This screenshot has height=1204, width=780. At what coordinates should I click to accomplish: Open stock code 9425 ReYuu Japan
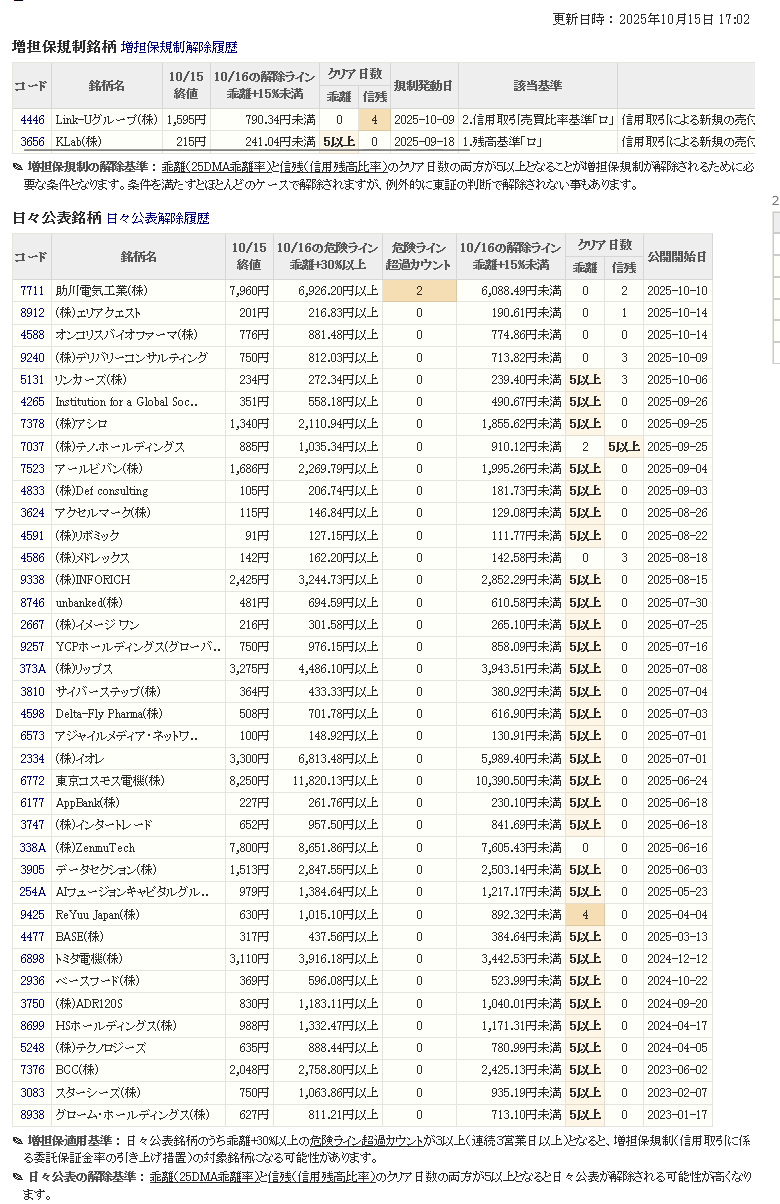[32, 914]
